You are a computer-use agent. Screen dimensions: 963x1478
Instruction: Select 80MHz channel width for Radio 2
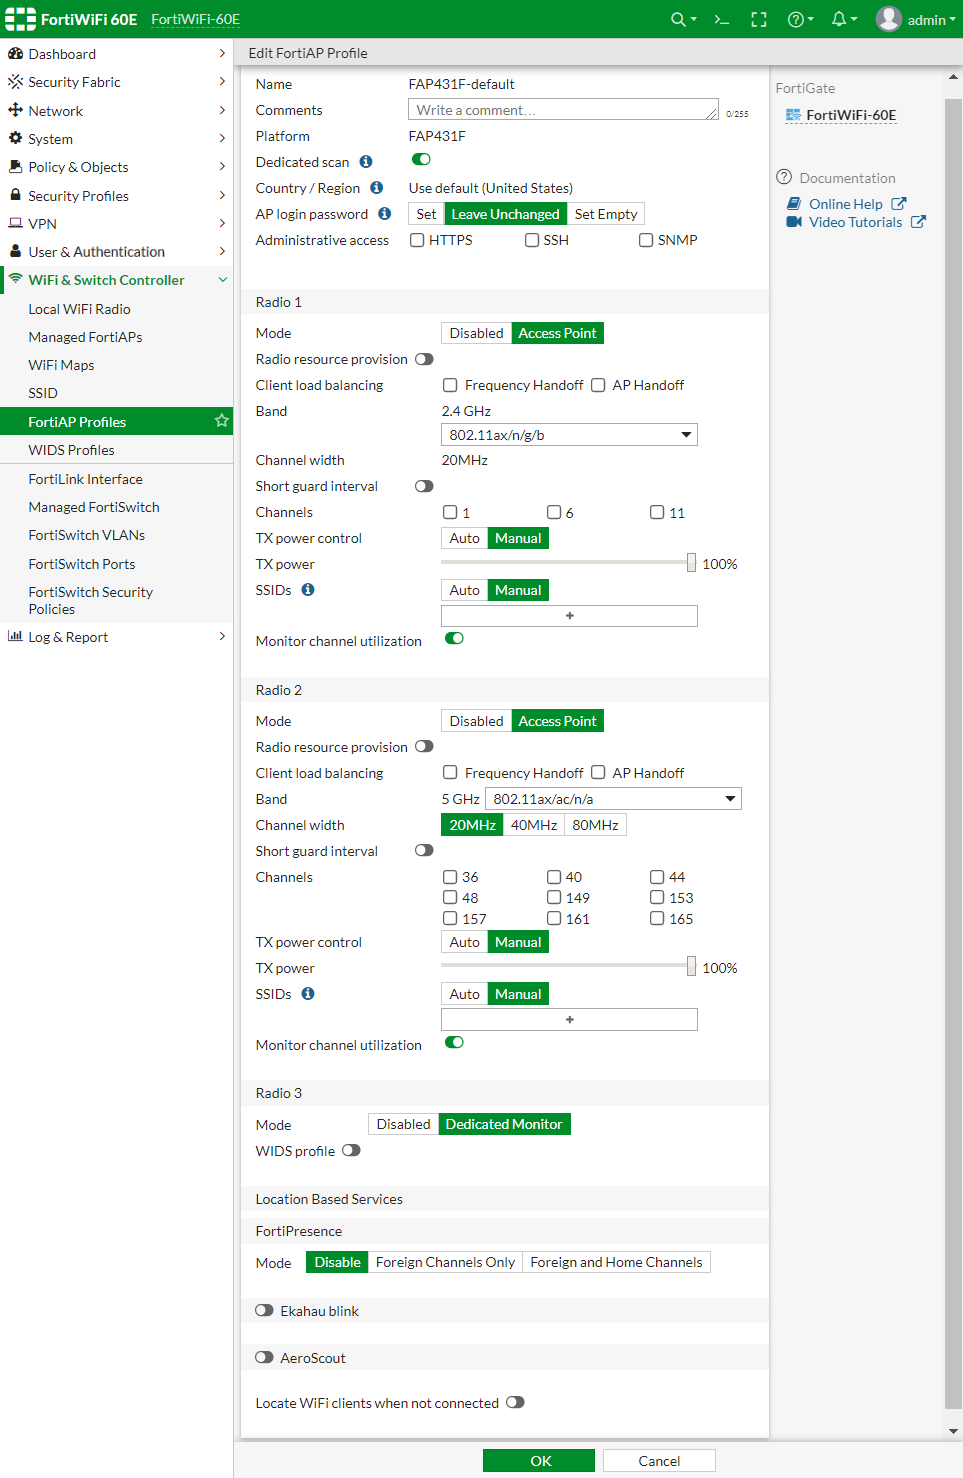595,824
